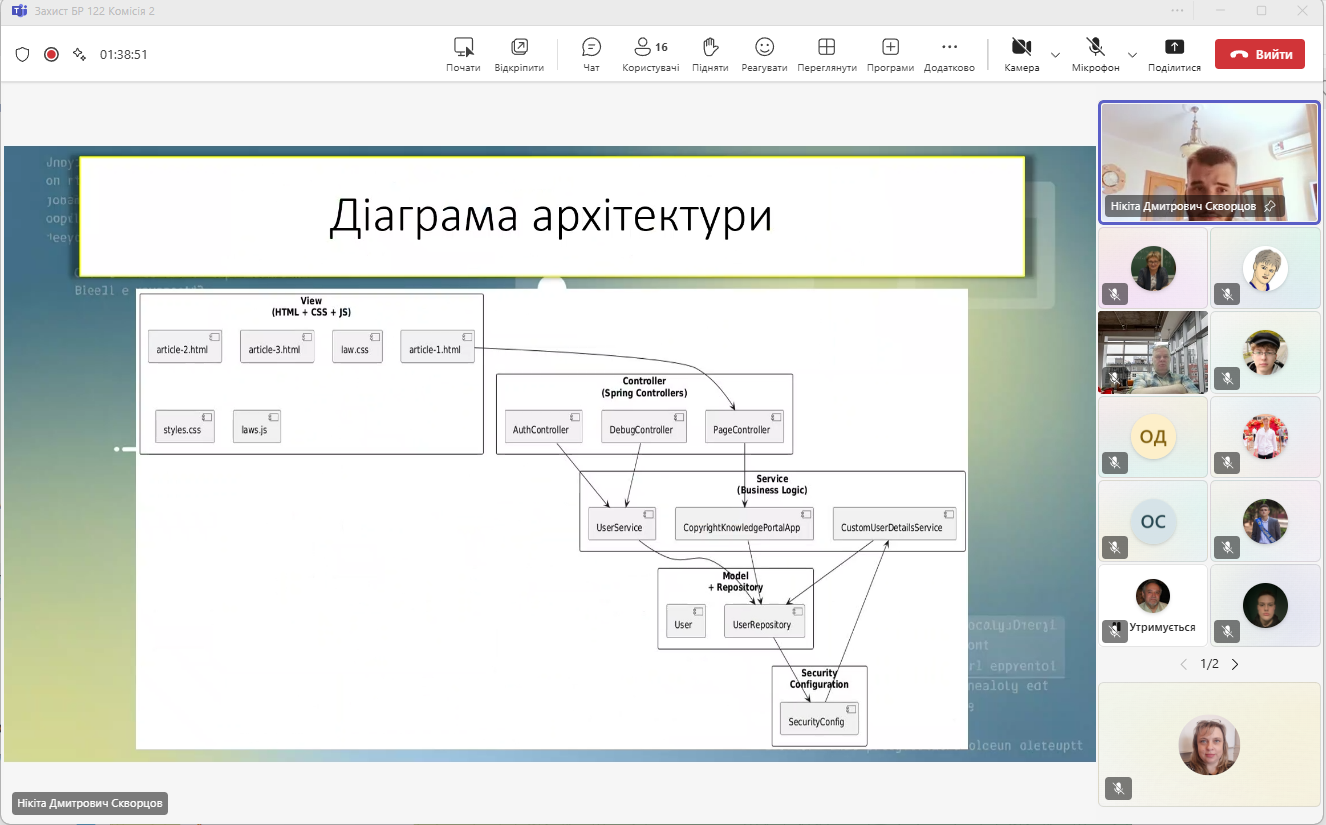Click the shield security icon
The height and width of the screenshot is (825, 1326).
click(x=22, y=54)
